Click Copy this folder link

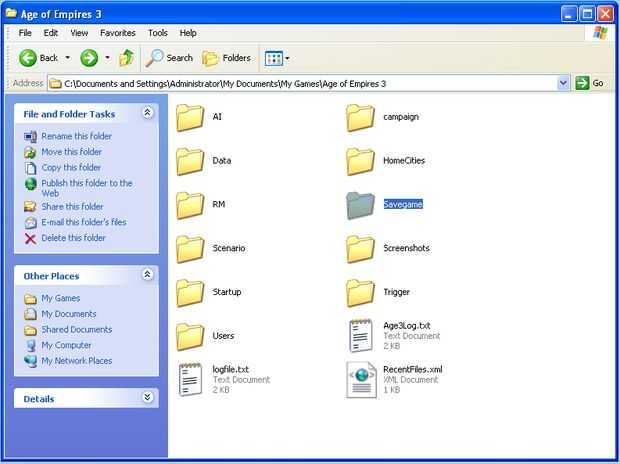[x=71, y=168]
